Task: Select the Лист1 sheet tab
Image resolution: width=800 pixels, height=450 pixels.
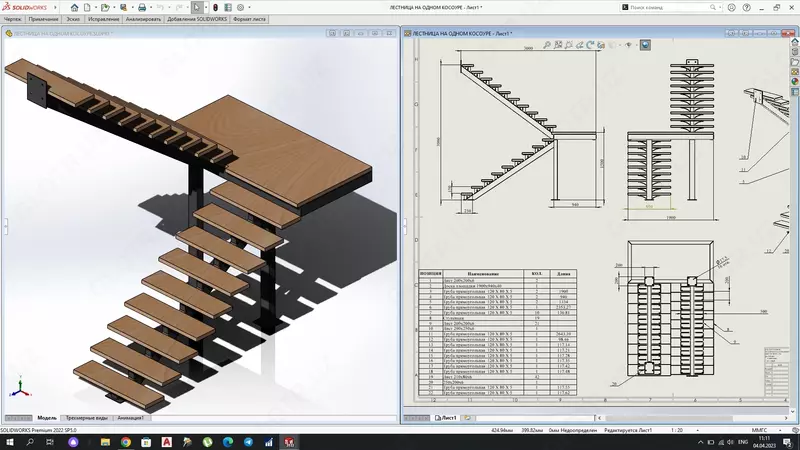Action: click(447, 417)
